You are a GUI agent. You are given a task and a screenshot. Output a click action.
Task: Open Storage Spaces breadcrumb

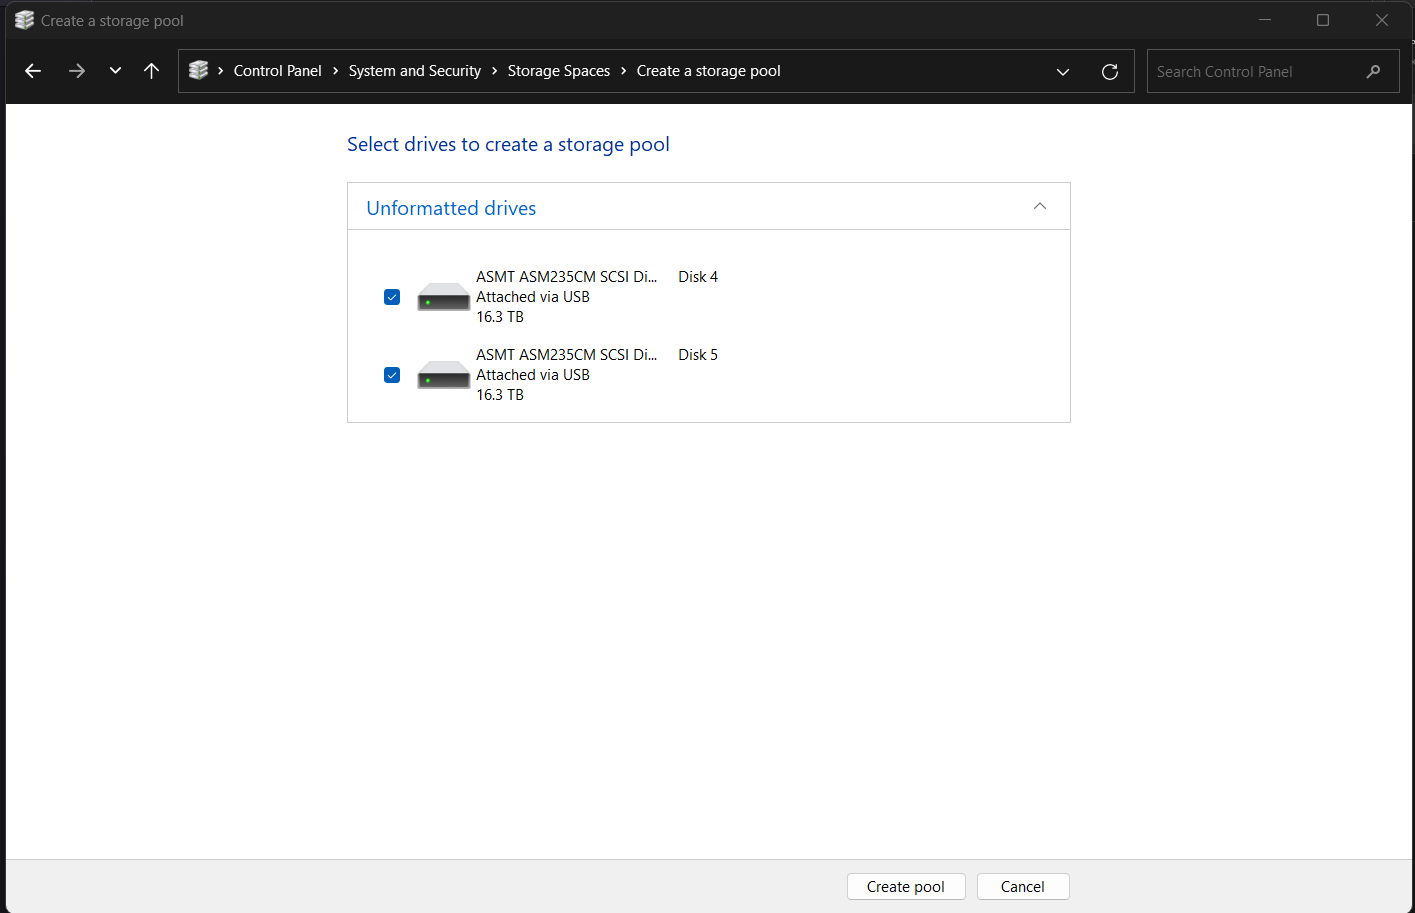[x=558, y=71]
